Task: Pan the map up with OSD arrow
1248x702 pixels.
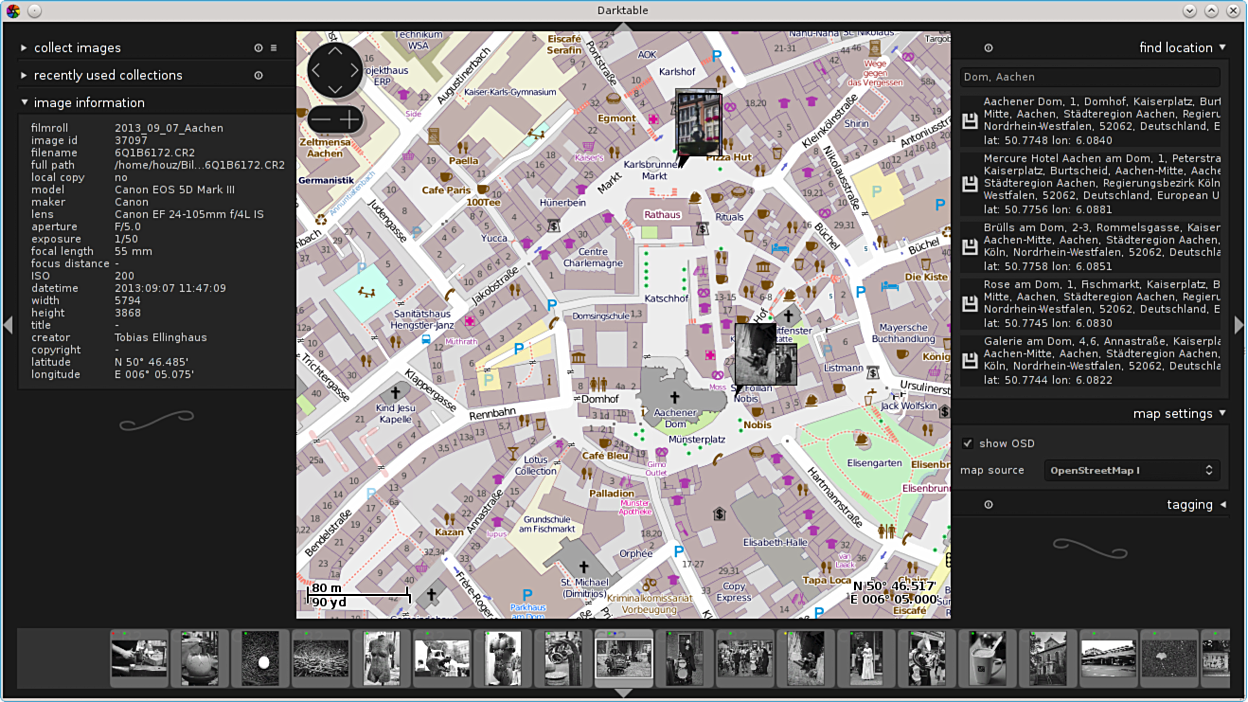Action: click(335, 50)
